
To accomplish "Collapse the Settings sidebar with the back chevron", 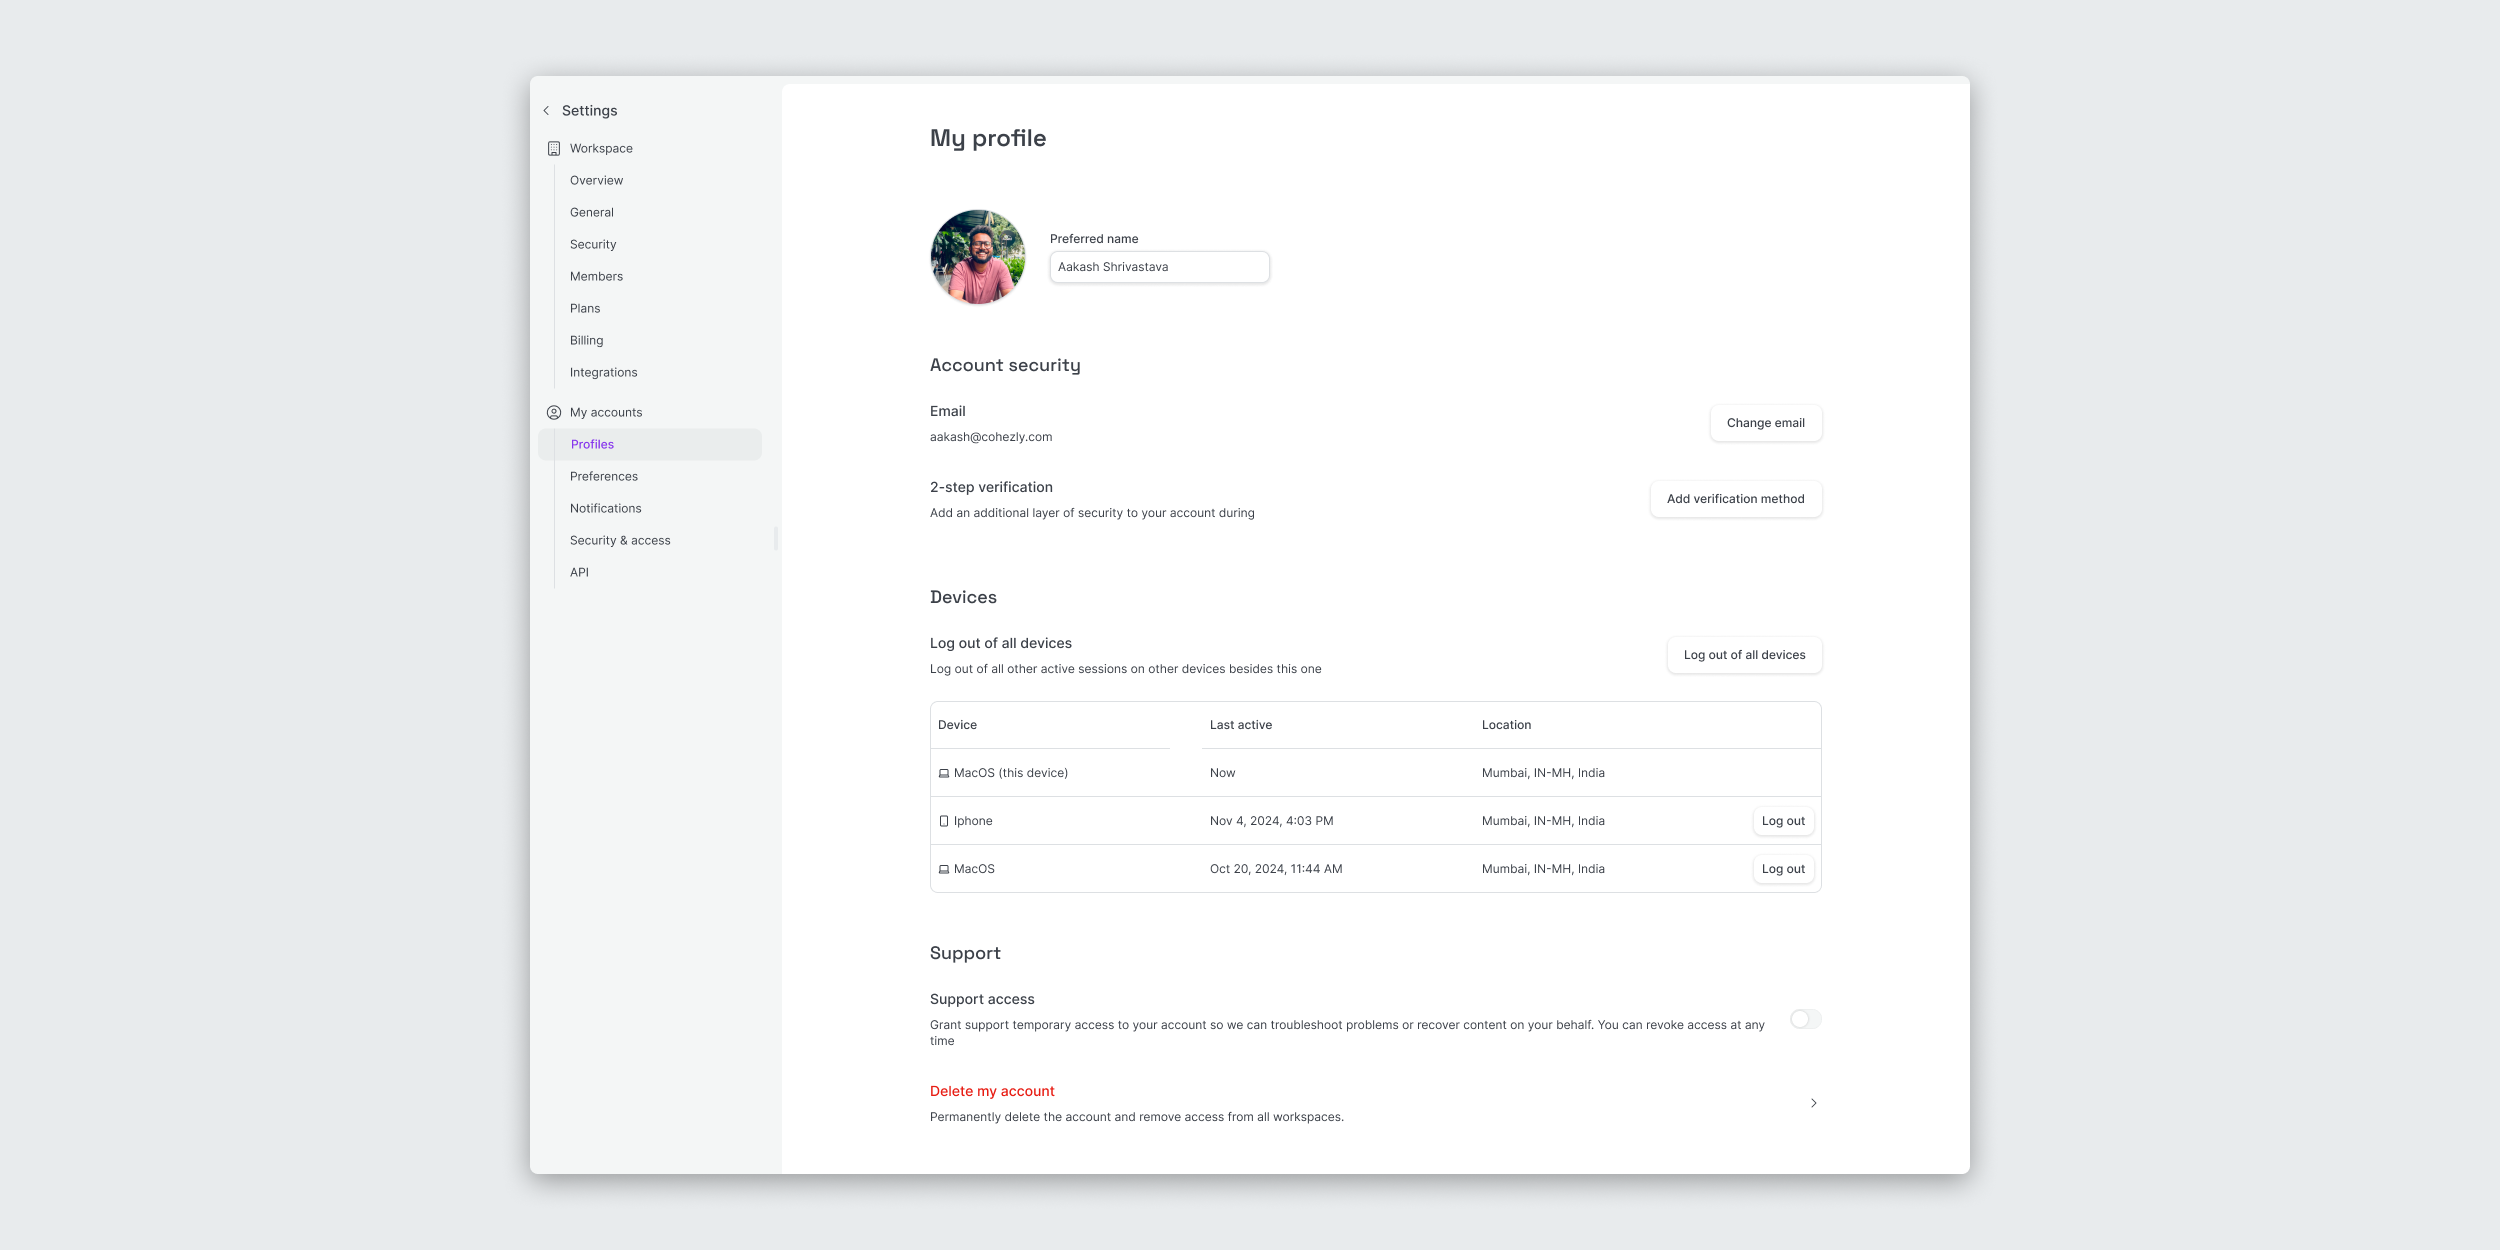I will [546, 110].
